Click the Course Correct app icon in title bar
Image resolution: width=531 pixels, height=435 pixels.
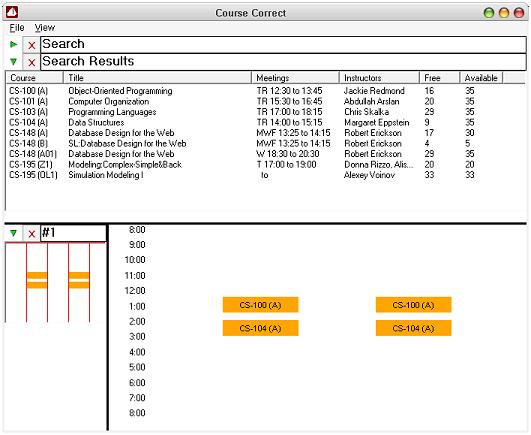(12, 13)
